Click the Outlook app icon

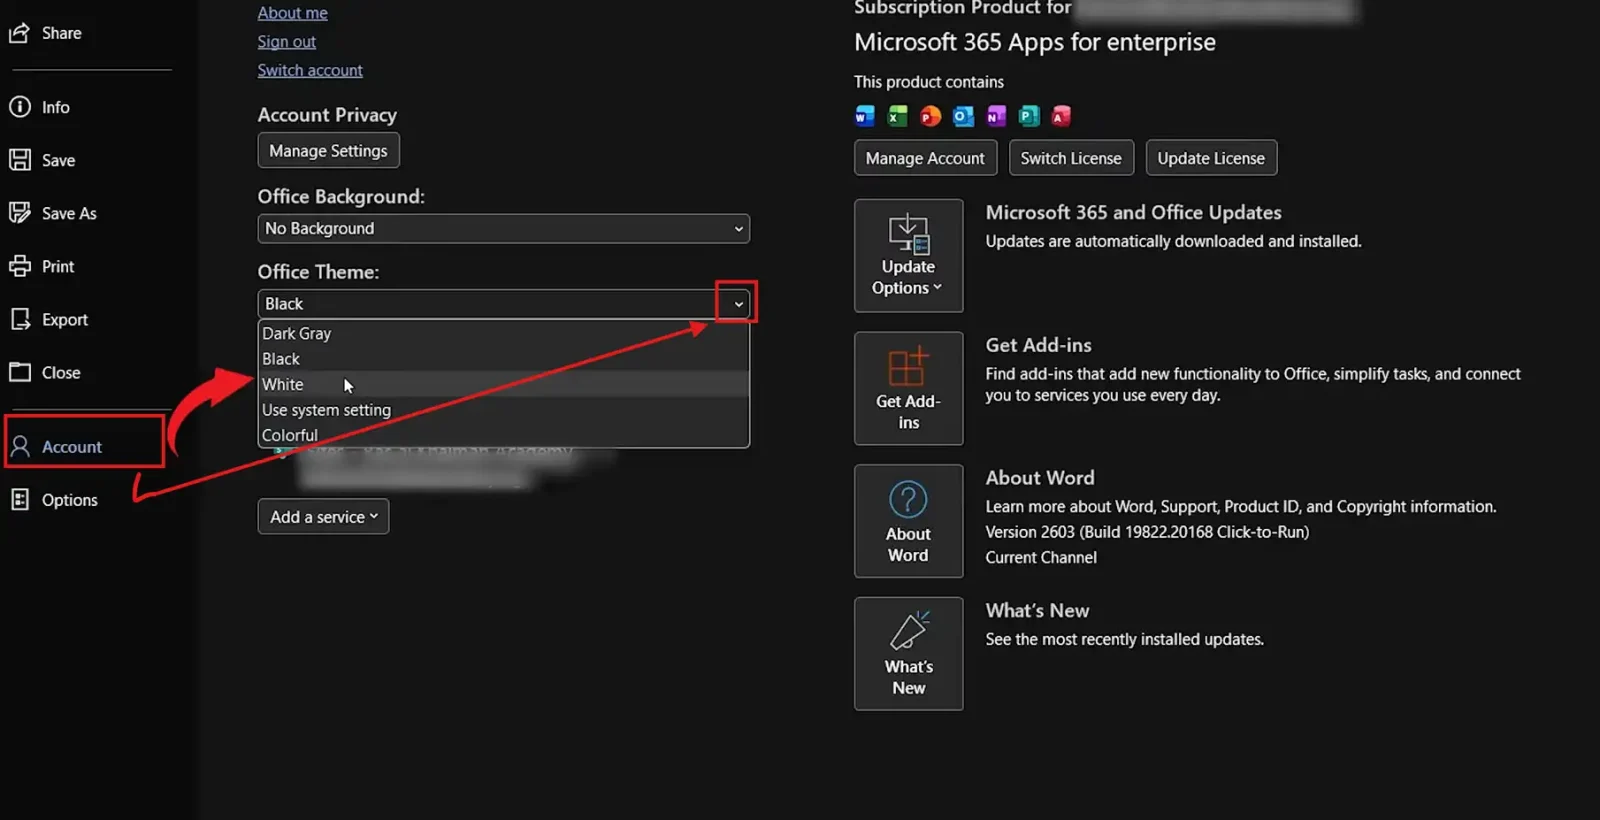963,116
